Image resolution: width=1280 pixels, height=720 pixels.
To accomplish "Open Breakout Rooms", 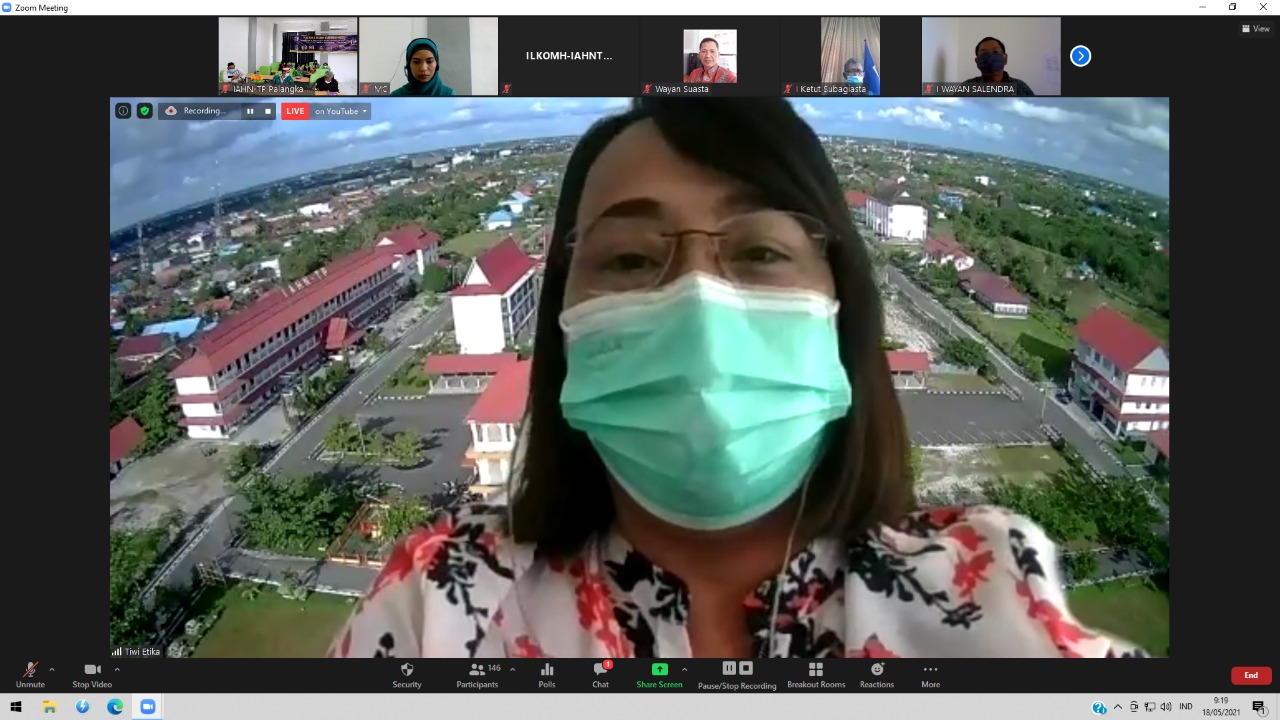I will (816, 674).
